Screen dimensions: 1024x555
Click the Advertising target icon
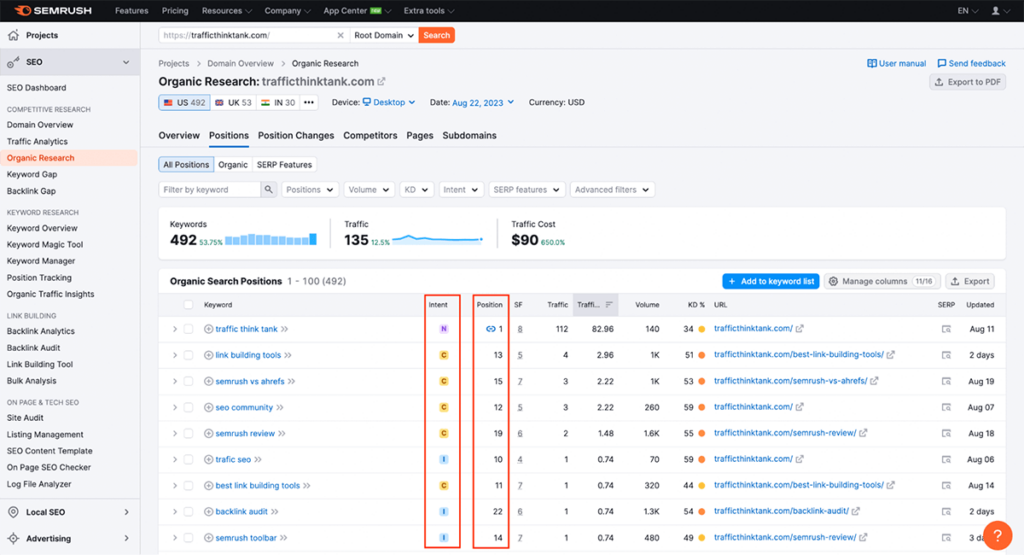(x=13, y=539)
